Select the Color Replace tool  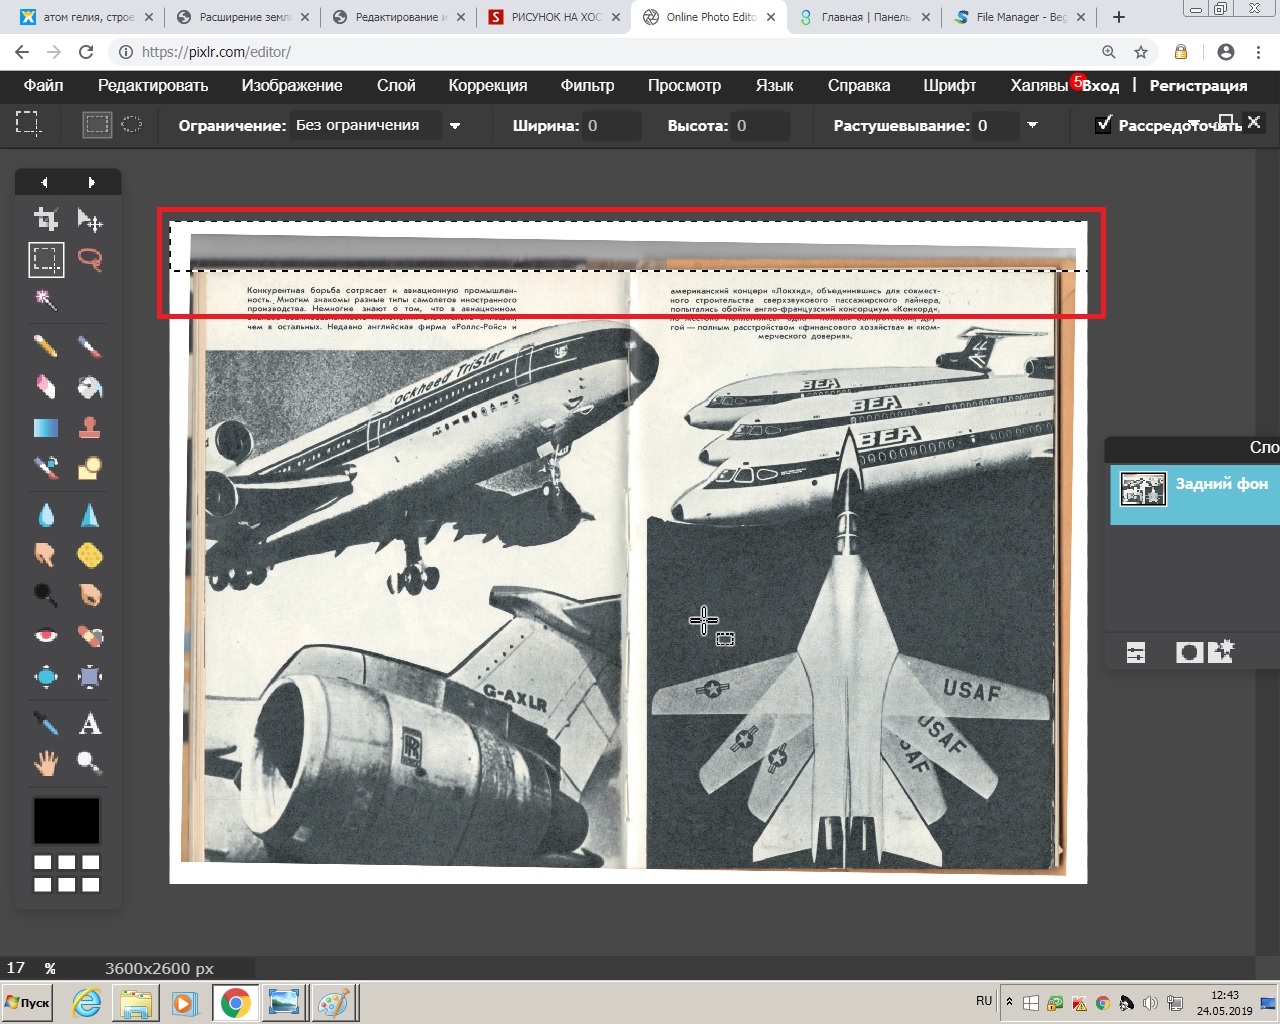click(46, 468)
